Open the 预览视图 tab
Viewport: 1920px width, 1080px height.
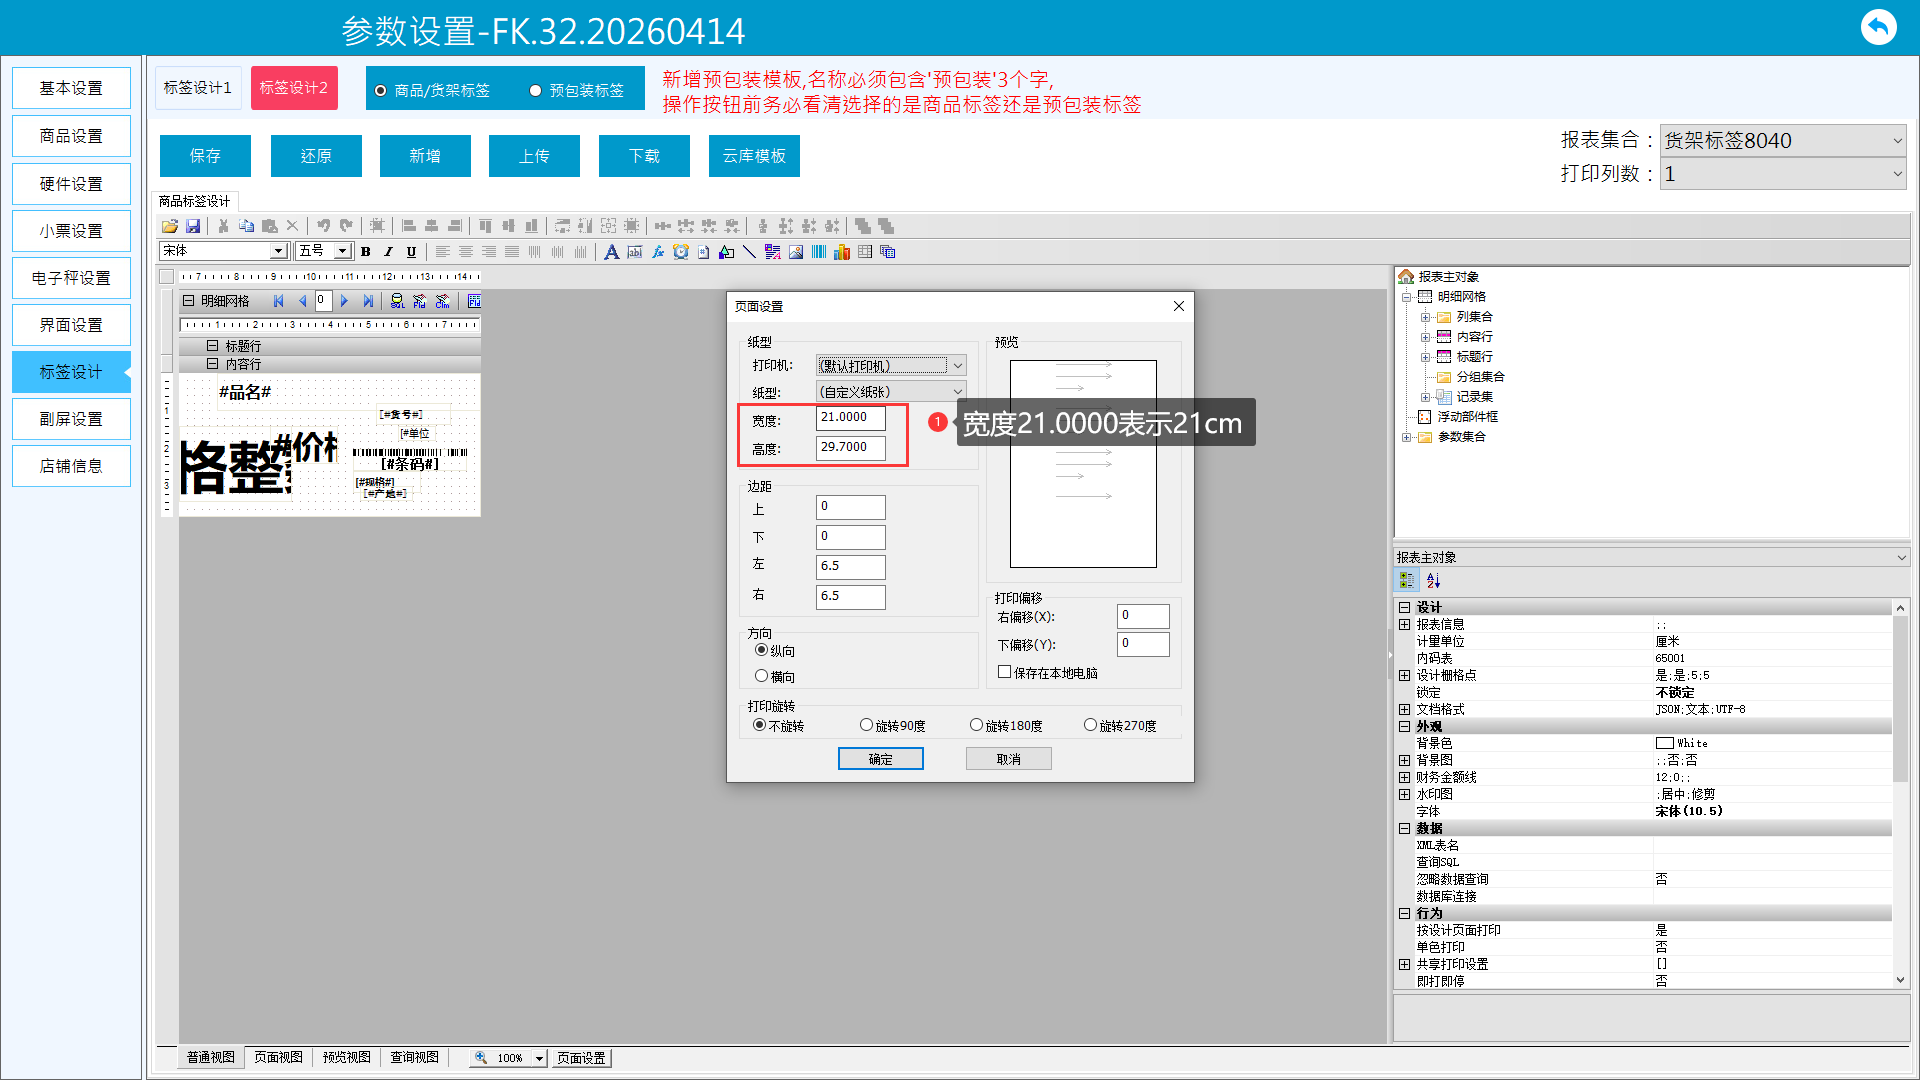(346, 1057)
